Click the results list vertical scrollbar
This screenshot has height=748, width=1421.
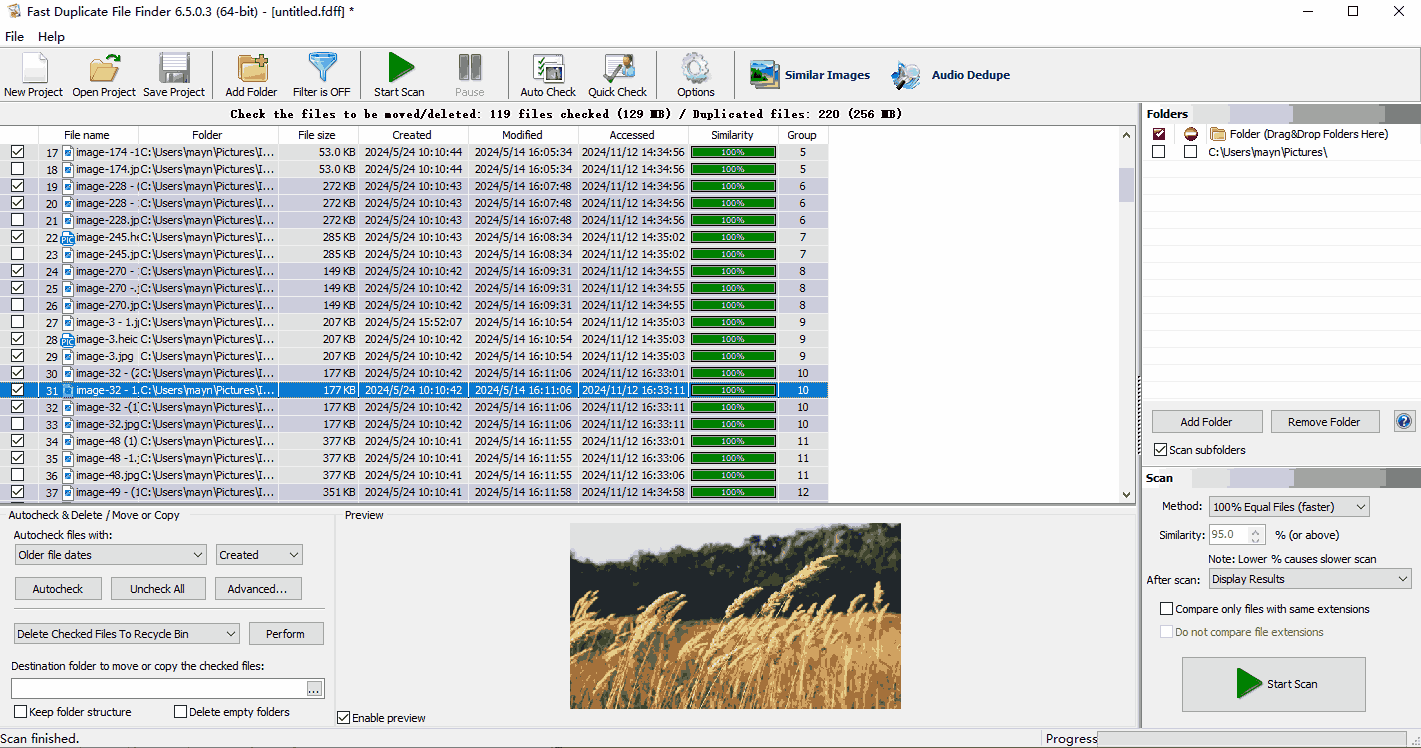click(1127, 314)
